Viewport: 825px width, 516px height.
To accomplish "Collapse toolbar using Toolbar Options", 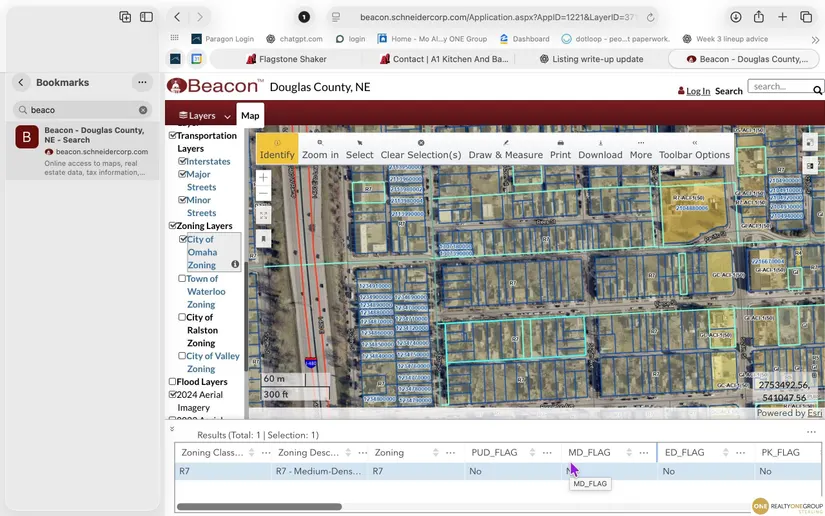I will tap(694, 150).
